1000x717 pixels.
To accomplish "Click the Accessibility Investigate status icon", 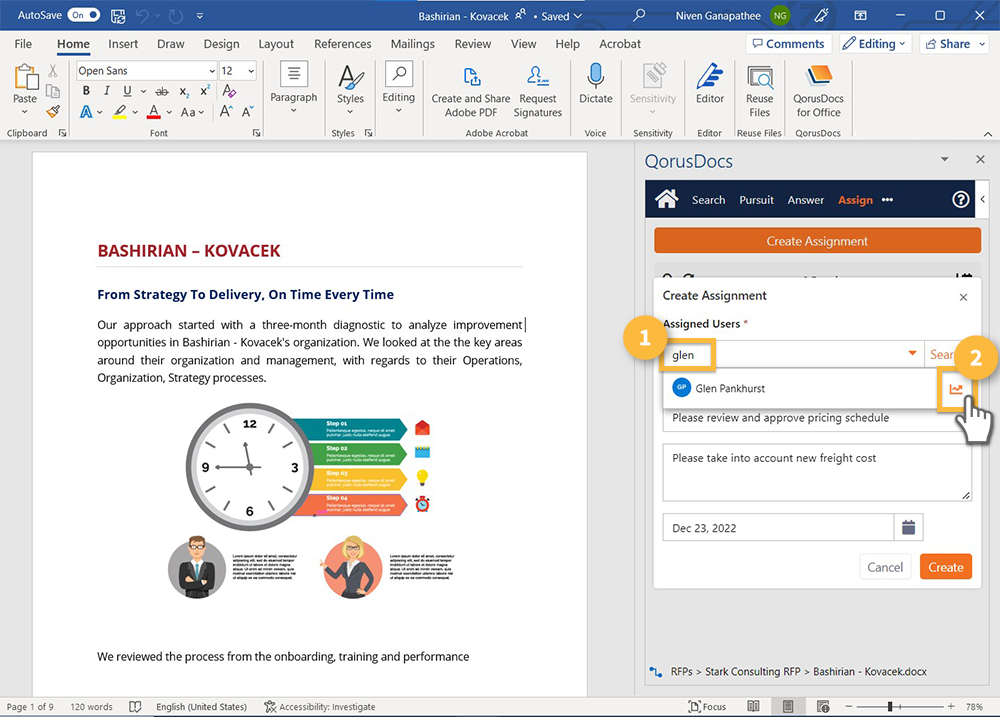I will pos(270,706).
